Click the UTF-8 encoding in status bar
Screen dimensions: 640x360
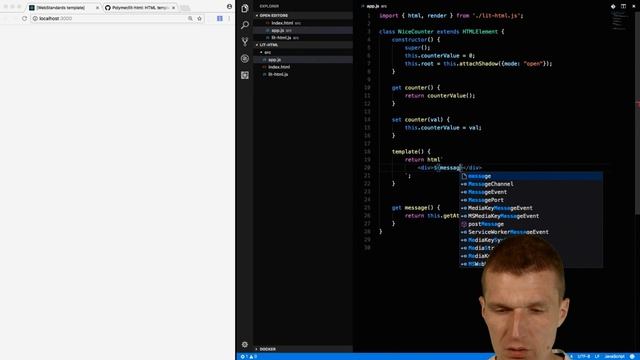click(583, 357)
